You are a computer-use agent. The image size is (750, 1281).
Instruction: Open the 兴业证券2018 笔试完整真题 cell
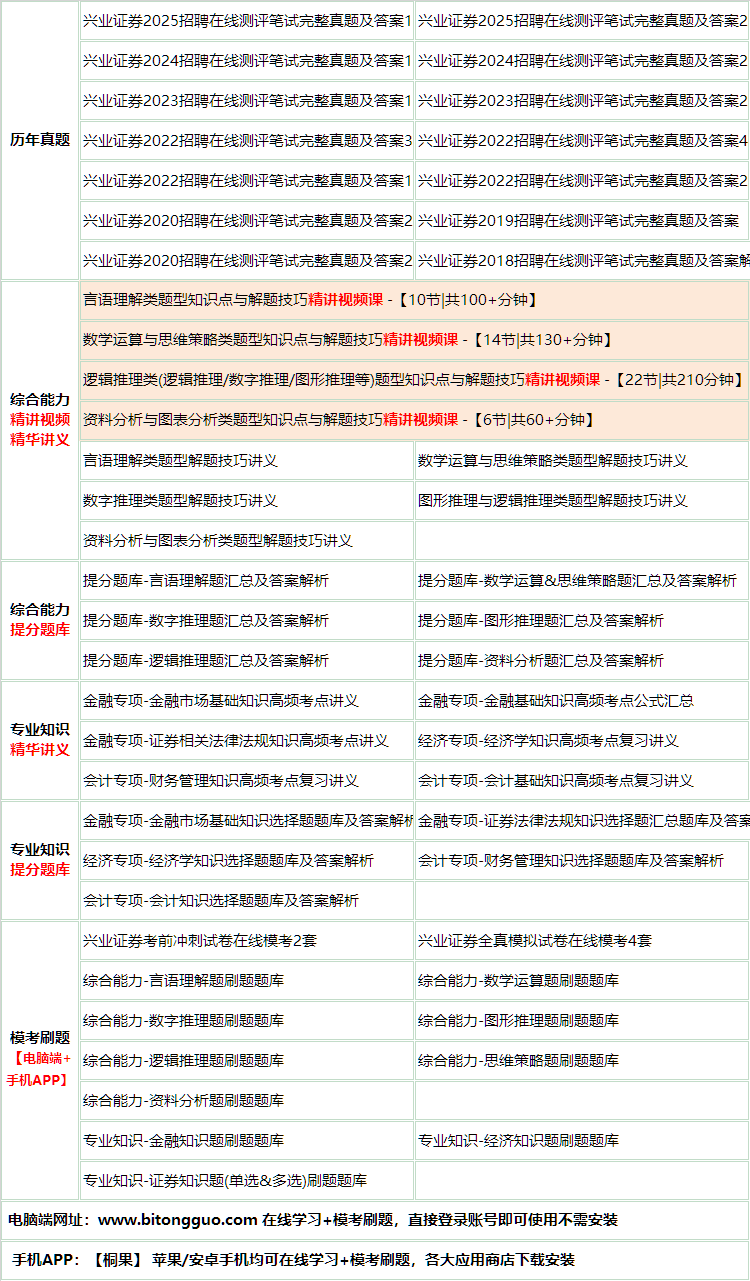point(582,261)
